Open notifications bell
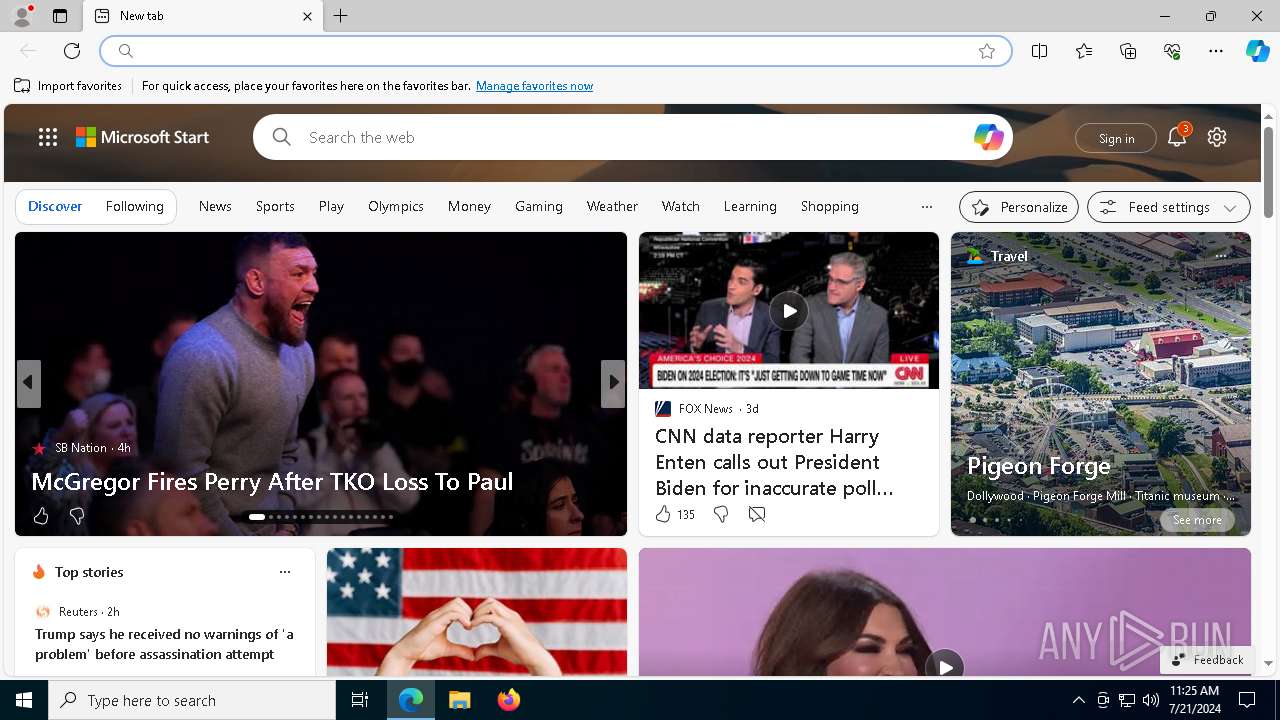 click(x=1177, y=137)
